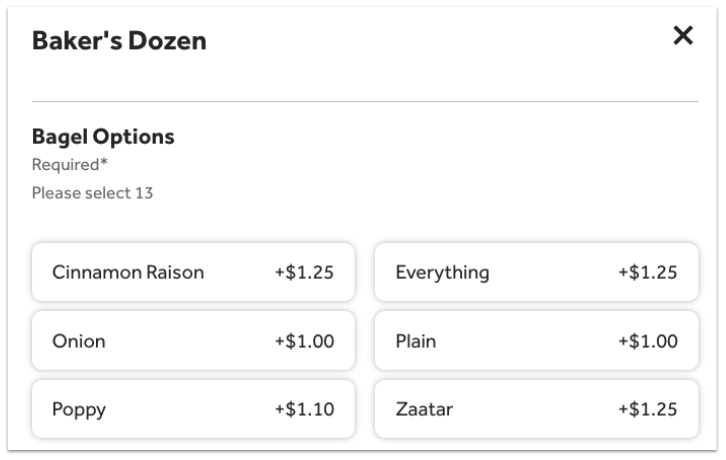Click the Bagel Options heading
The height and width of the screenshot is (460, 726).
(103, 137)
